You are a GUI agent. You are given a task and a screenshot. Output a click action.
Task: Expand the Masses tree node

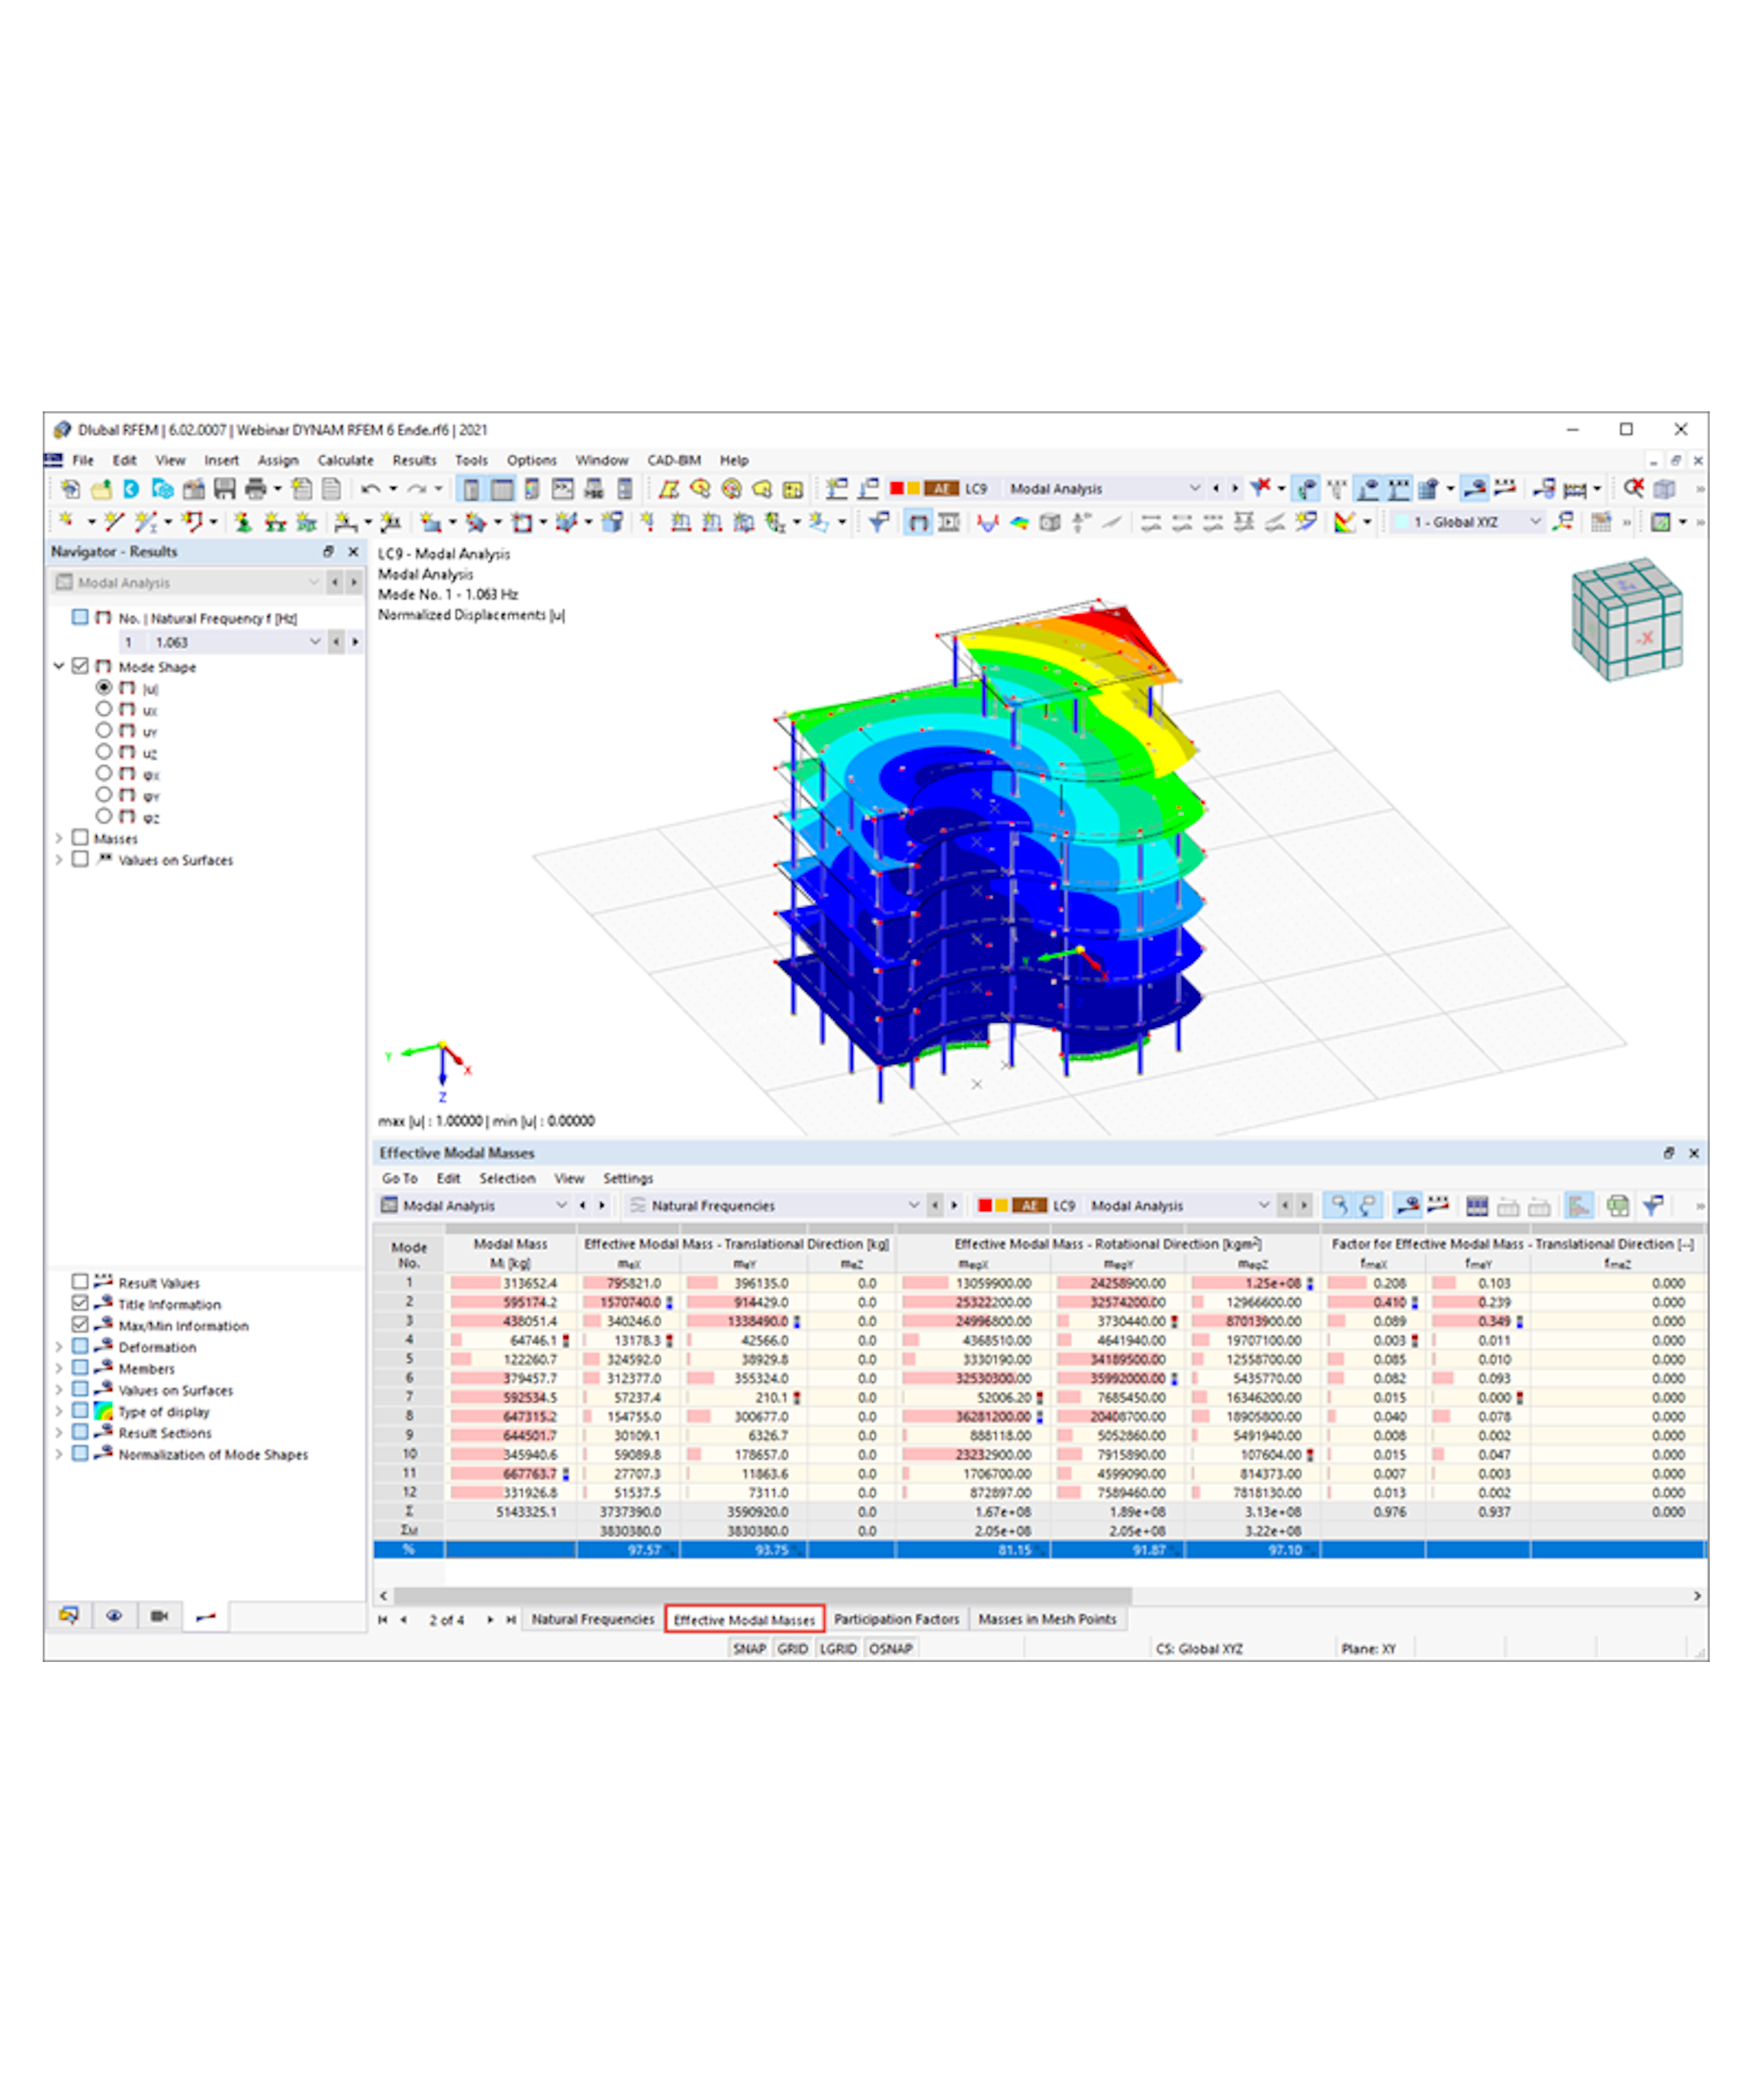59,838
